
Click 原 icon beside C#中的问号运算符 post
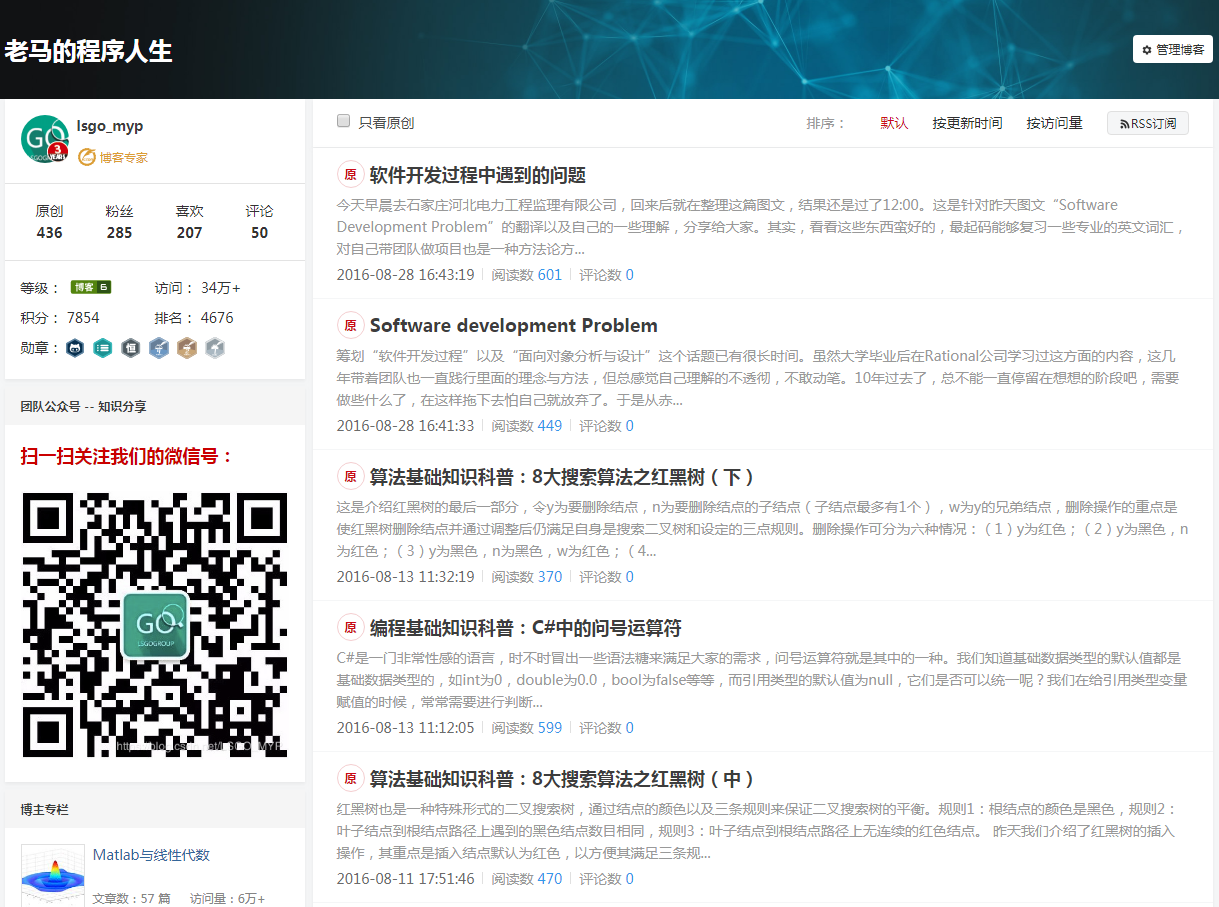tap(350, 628)
